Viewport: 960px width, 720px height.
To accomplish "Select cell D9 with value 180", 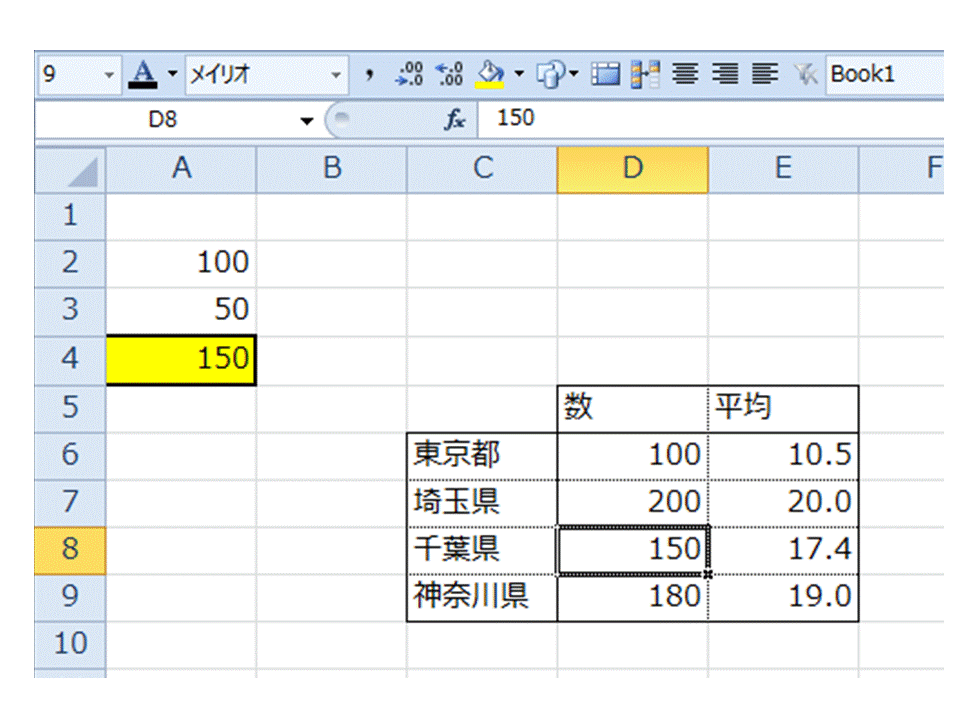I will click(x=633, y=598).
